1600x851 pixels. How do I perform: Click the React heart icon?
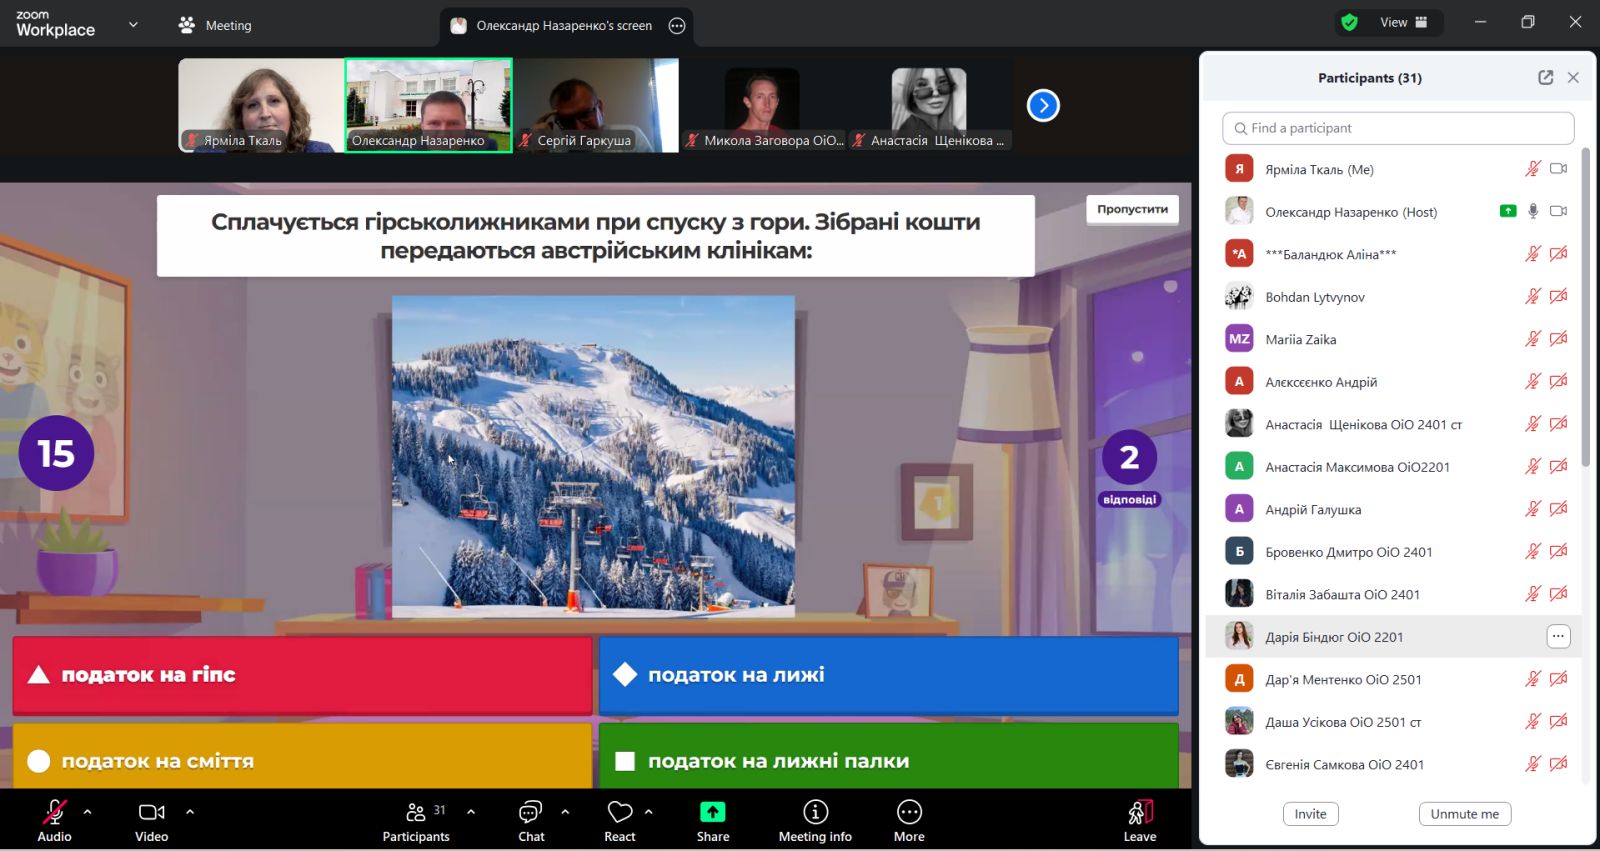coord(619,812)
